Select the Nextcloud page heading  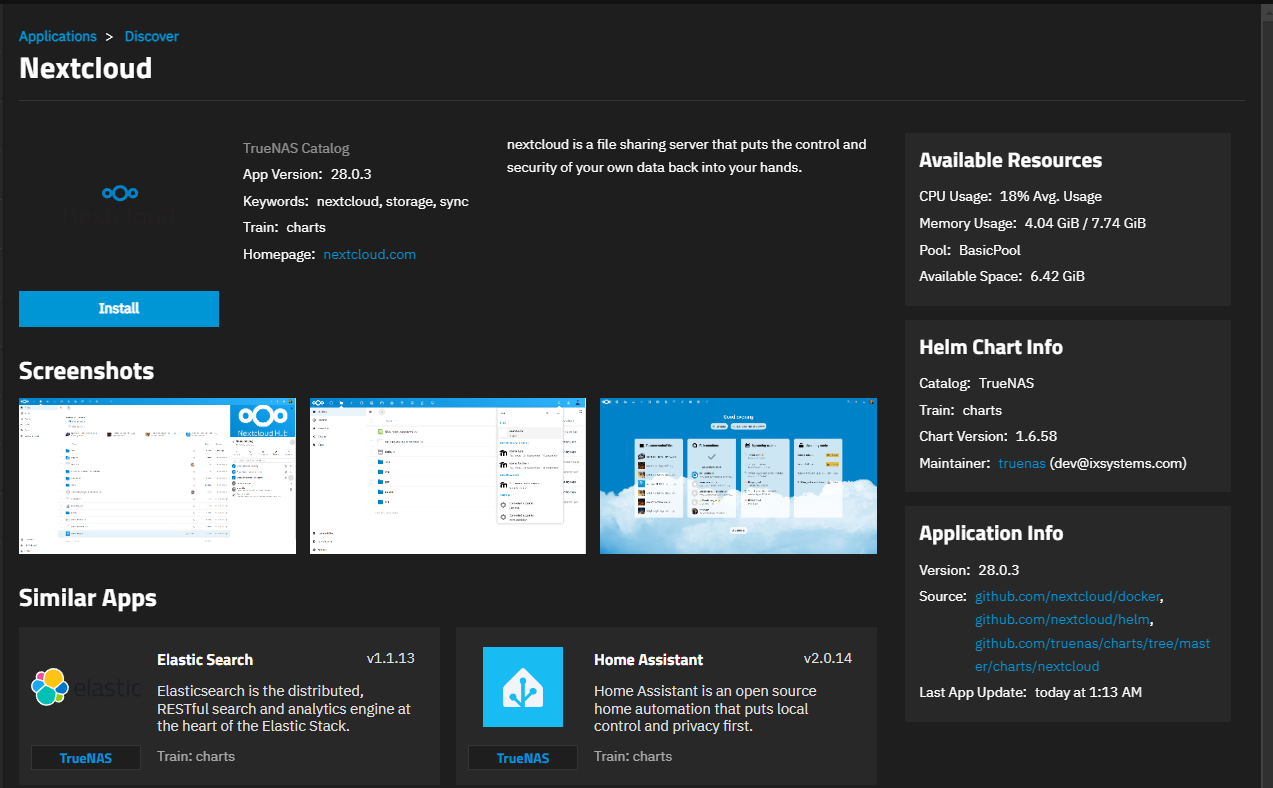click(86, 68)
